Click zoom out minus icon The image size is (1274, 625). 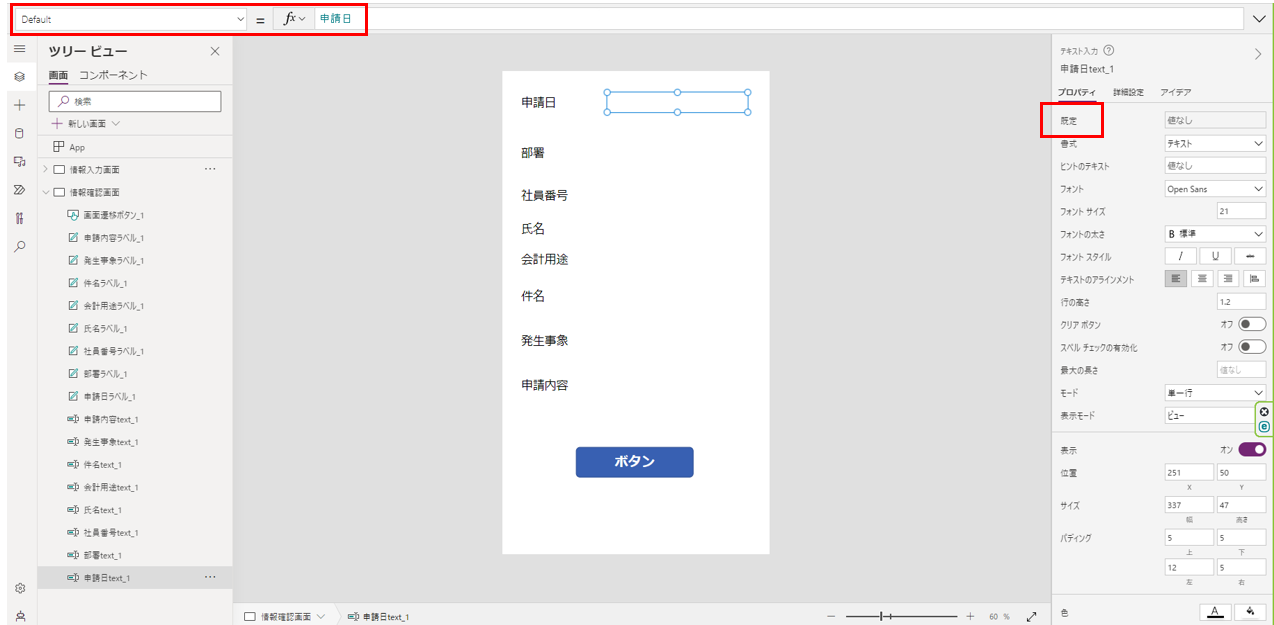click(x=831, y=617)
